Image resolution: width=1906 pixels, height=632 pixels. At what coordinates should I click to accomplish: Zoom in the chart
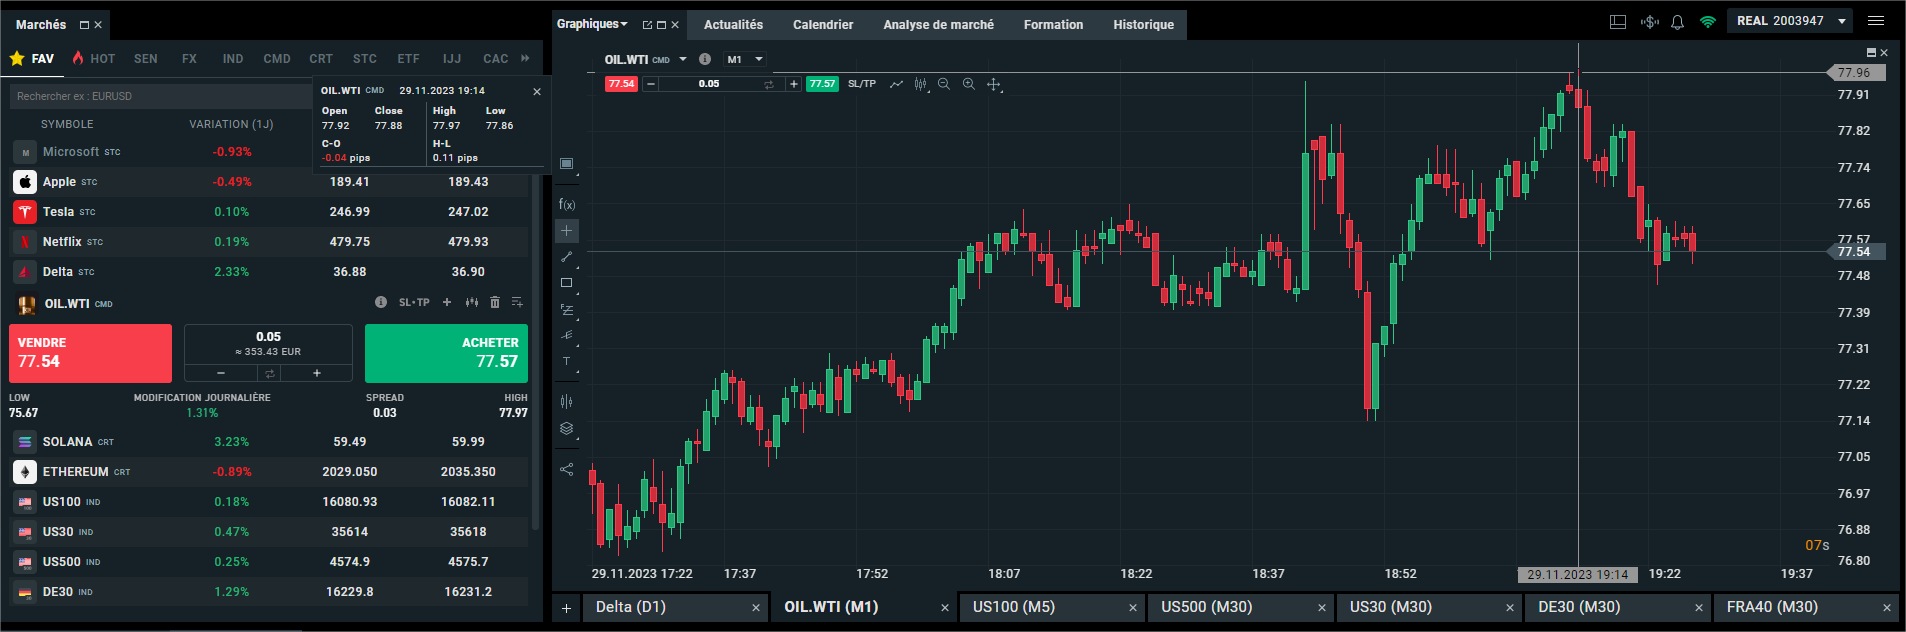click(969, 84)
